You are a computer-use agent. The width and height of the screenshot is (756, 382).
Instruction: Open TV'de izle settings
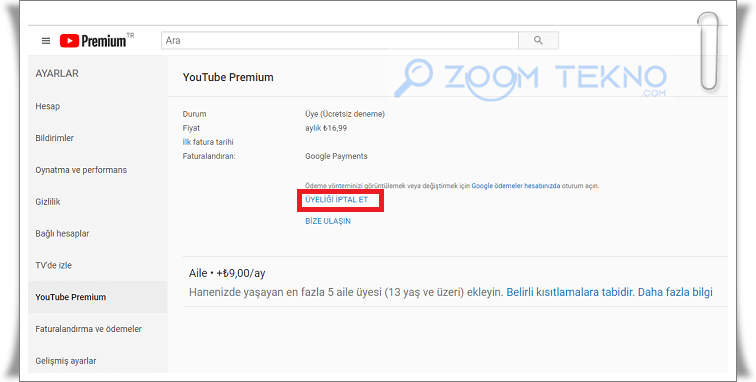pos(54,265)
